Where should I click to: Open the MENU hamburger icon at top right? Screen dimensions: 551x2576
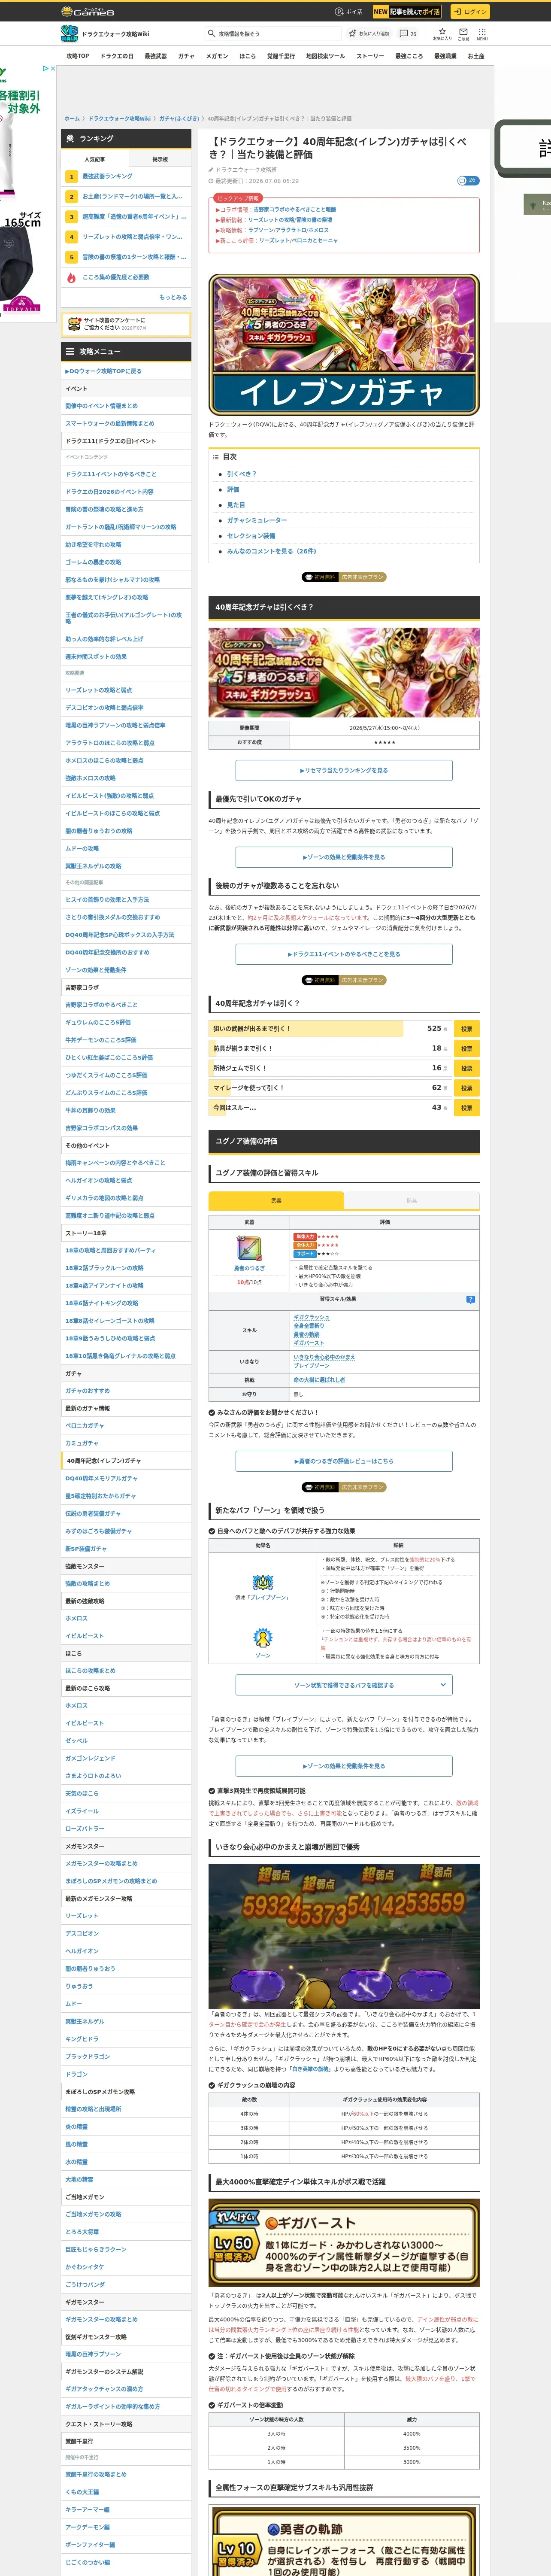(x=482, y=33)
